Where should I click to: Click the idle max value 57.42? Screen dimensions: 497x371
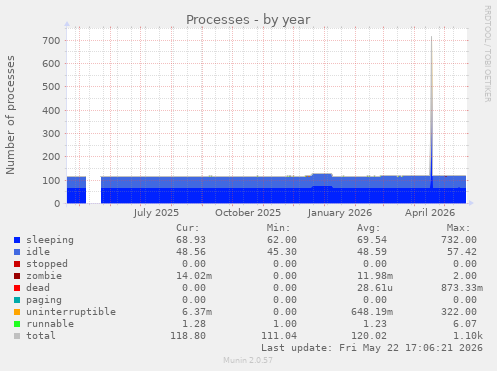click(x=462, y=252)
